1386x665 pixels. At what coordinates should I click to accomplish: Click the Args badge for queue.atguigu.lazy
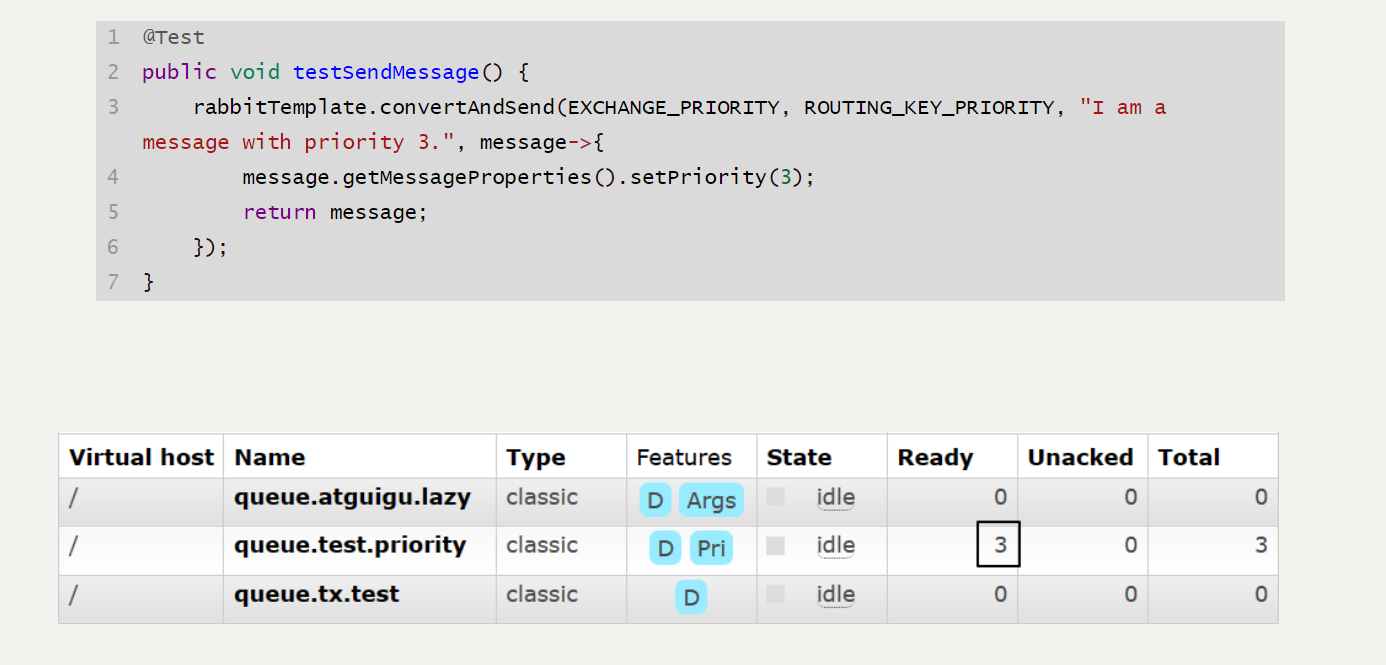[711, 500]
